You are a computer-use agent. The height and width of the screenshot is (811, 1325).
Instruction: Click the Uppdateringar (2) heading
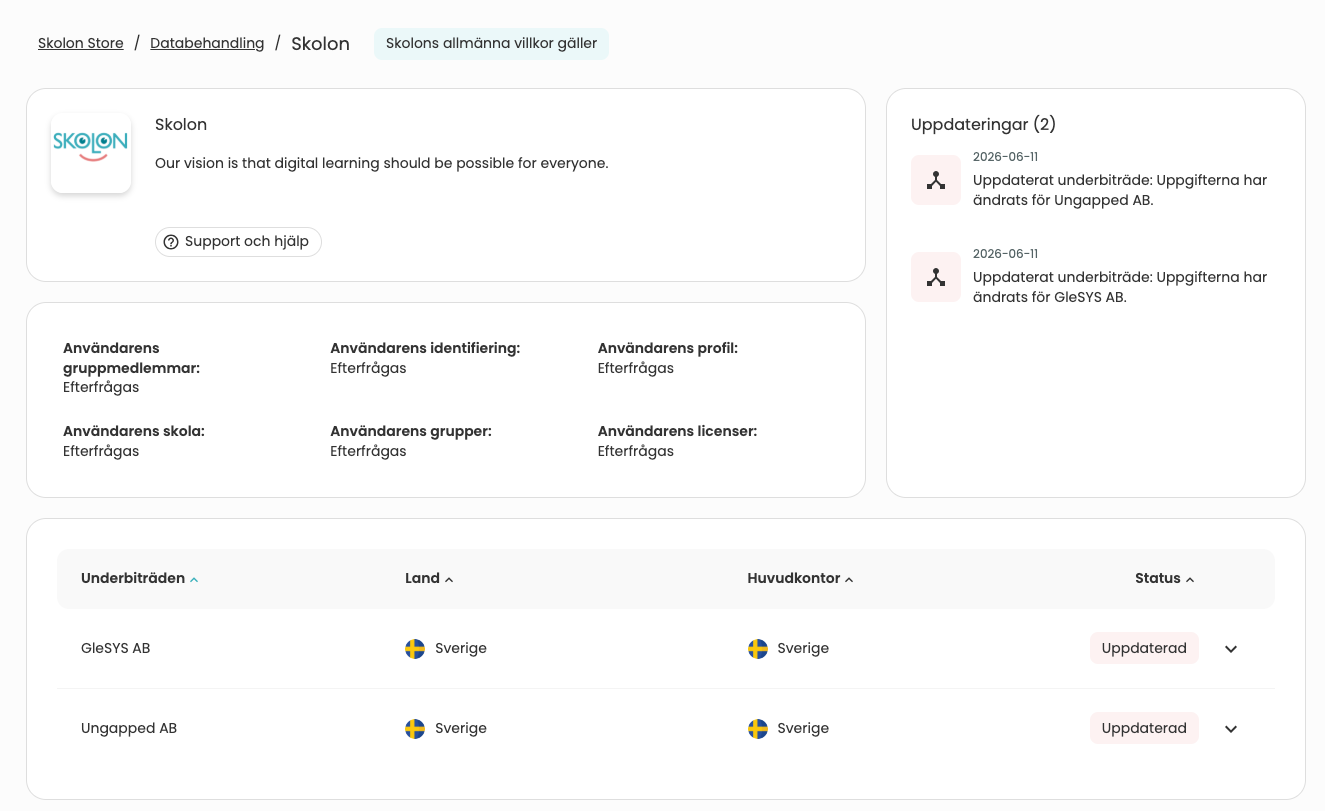[x=984, y=124]
